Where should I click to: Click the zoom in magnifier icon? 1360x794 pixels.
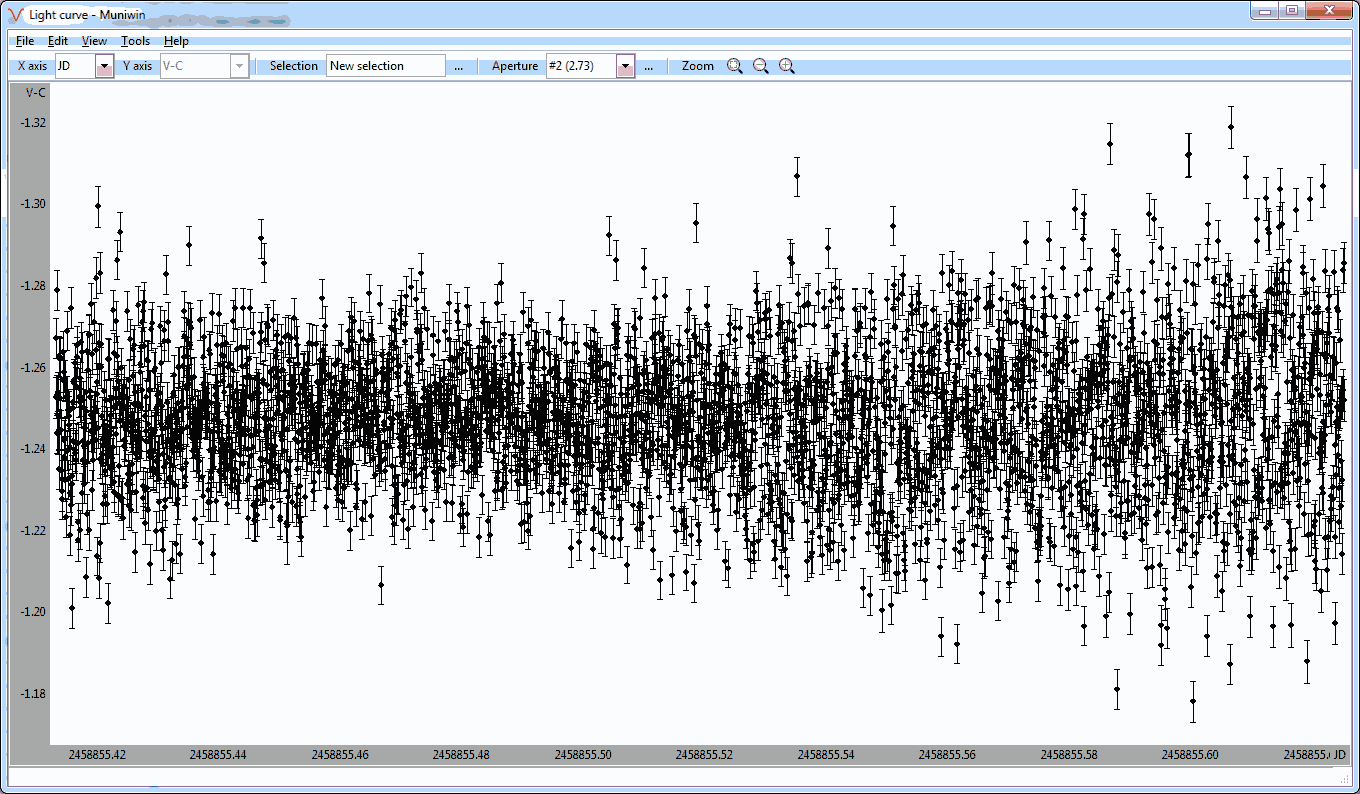(787, 66)
